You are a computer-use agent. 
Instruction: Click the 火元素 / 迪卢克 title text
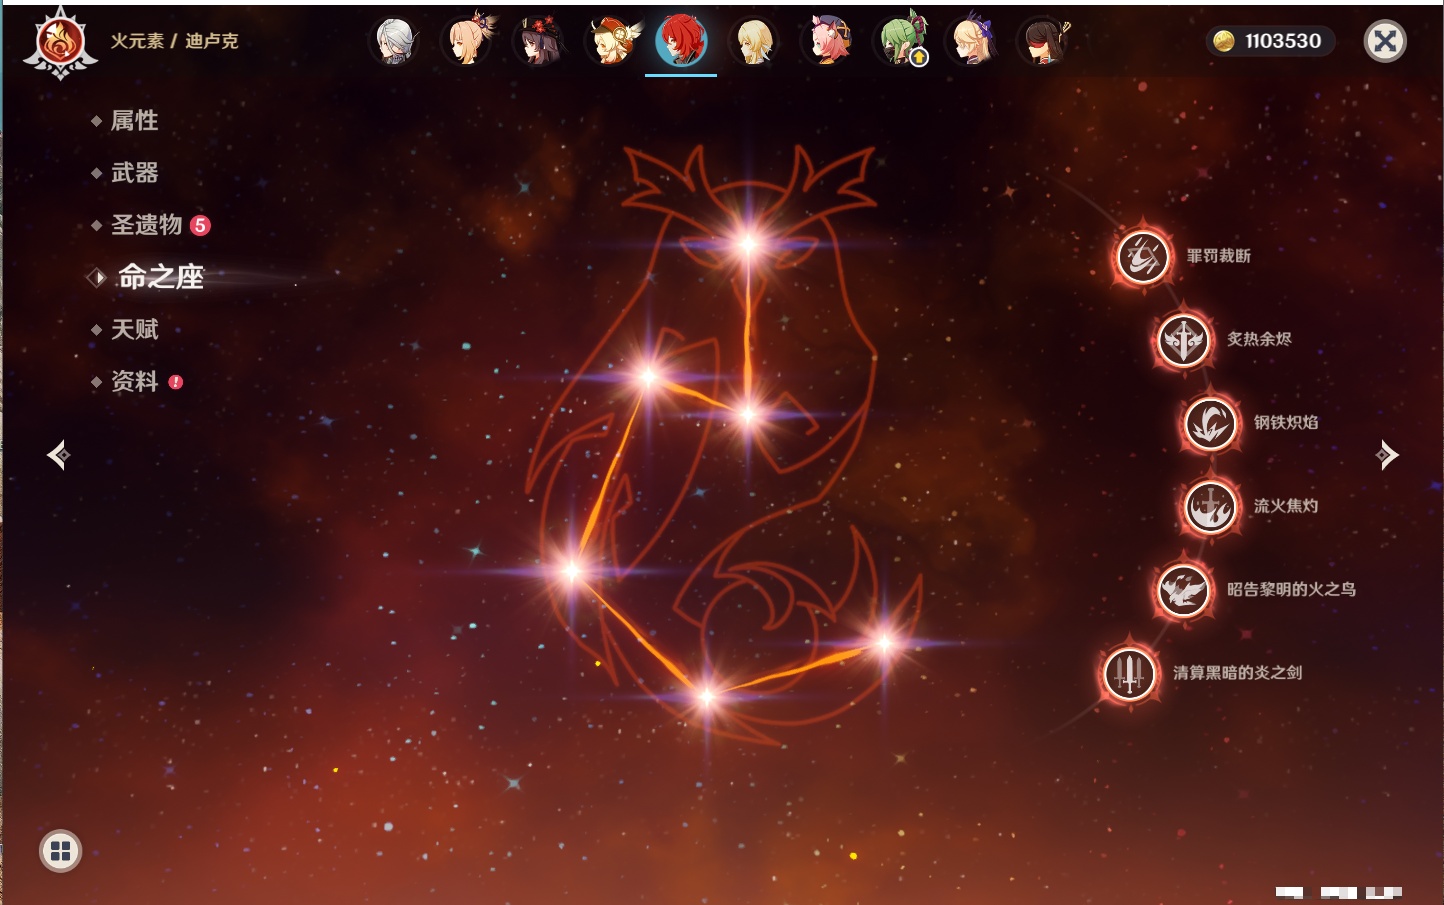174,41
